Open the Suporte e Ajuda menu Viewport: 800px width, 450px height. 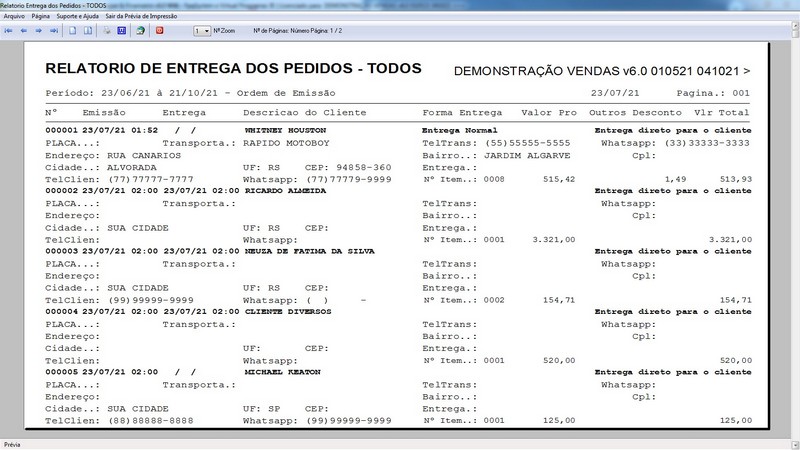[78, 16]
